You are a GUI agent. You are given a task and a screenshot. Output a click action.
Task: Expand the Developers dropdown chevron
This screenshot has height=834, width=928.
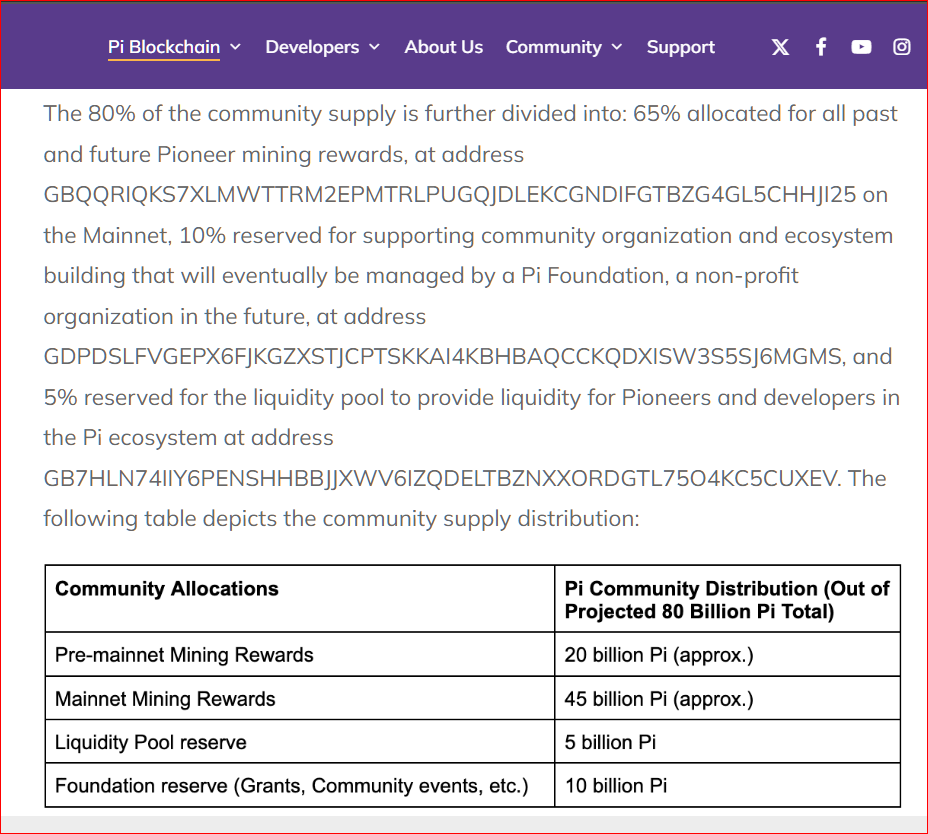pos(374,47)
